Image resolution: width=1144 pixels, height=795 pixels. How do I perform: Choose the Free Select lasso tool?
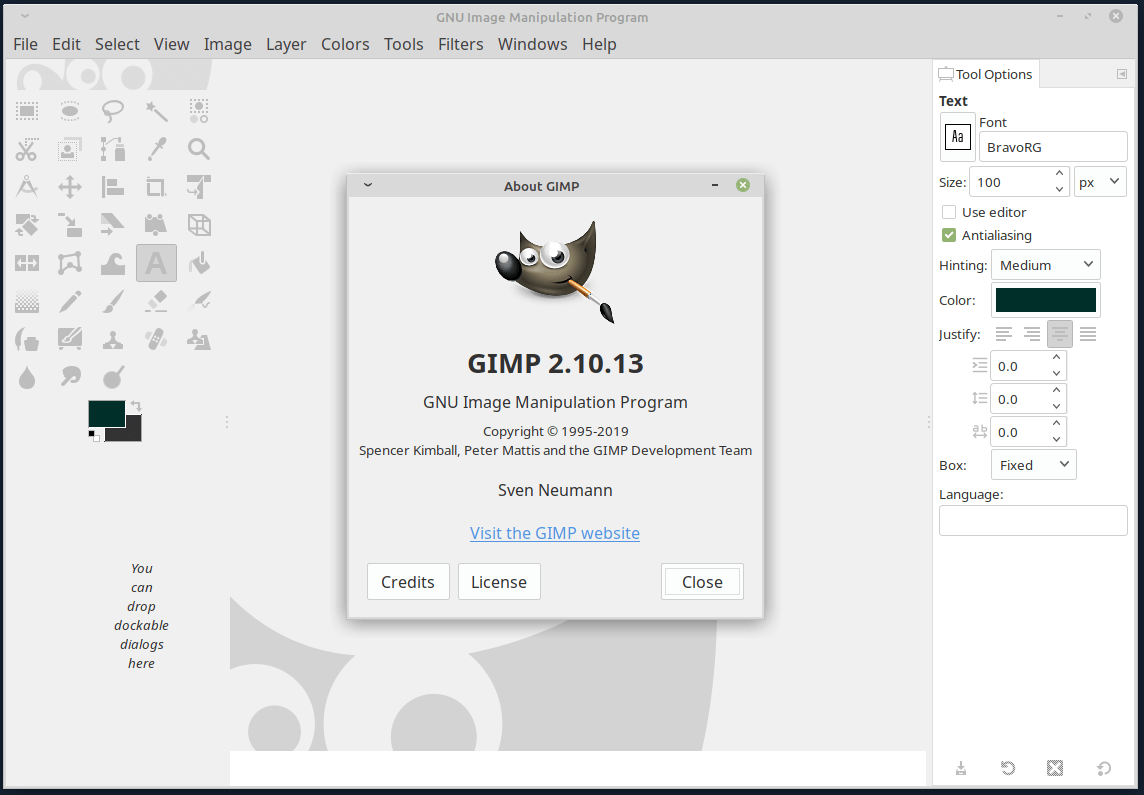pos(113,111)
